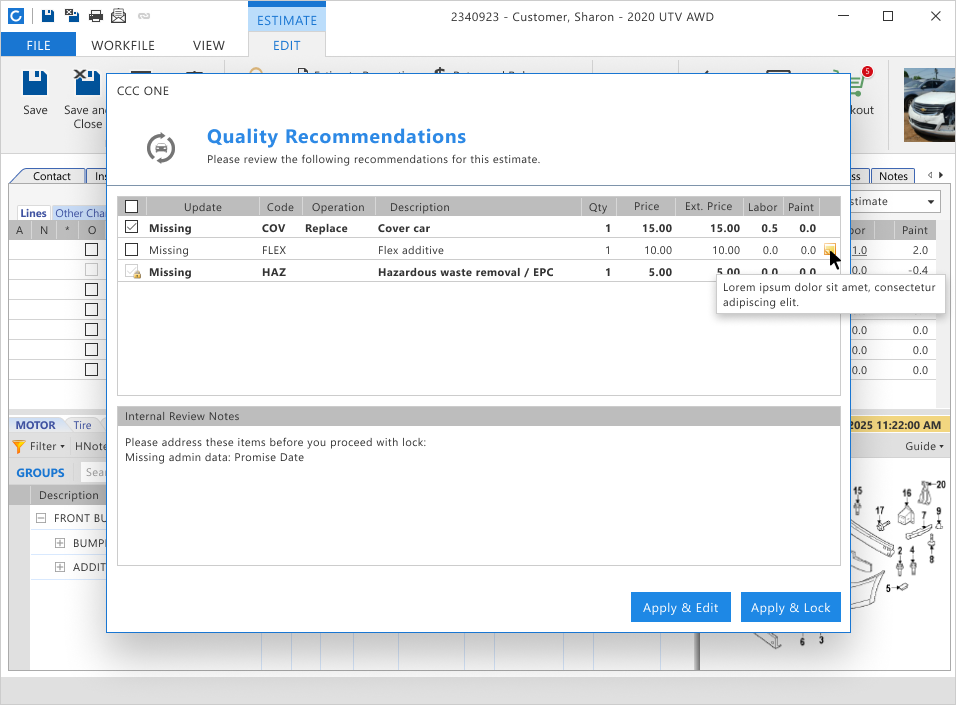Open the Filter dropdown arrow
956x705 pixels.
click(x=62, y=446)
